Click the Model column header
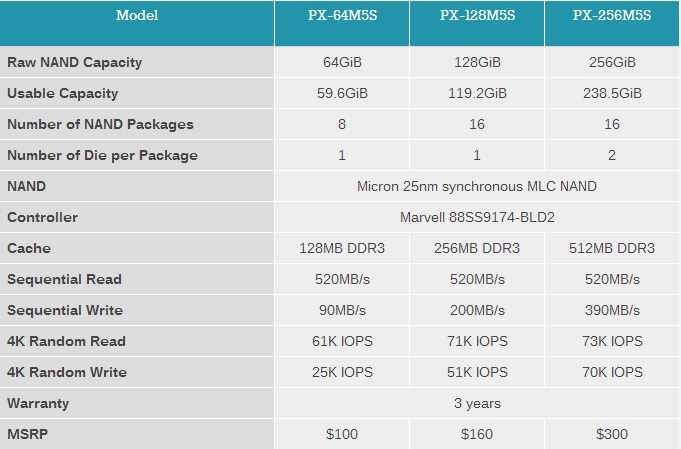This screenshot has height=449, width=681. point(136,16)
